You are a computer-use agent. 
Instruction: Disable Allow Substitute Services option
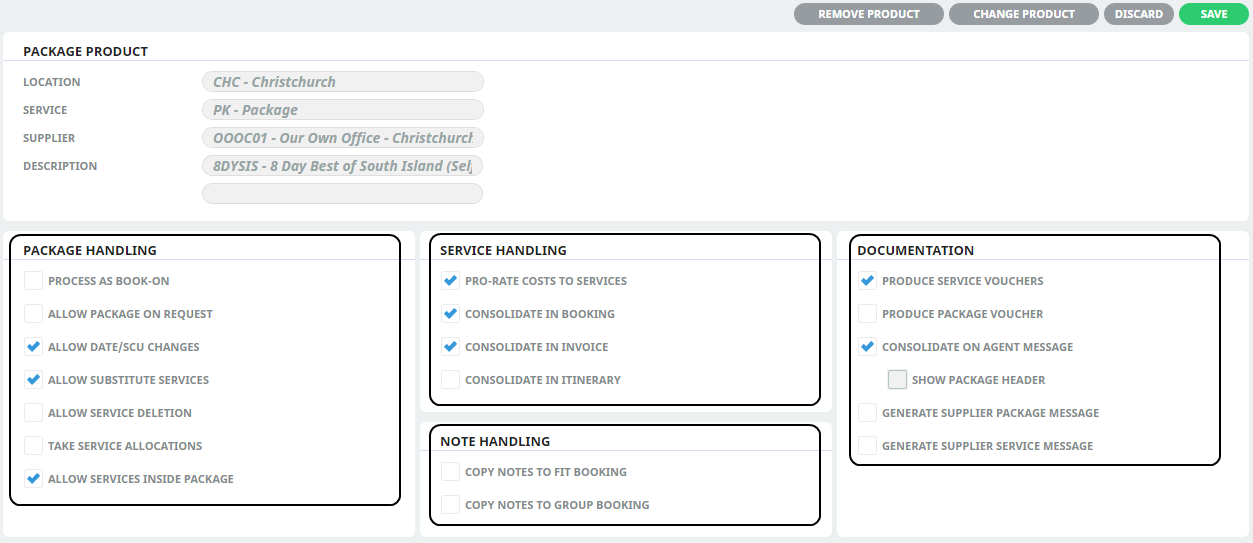[33, 380]
